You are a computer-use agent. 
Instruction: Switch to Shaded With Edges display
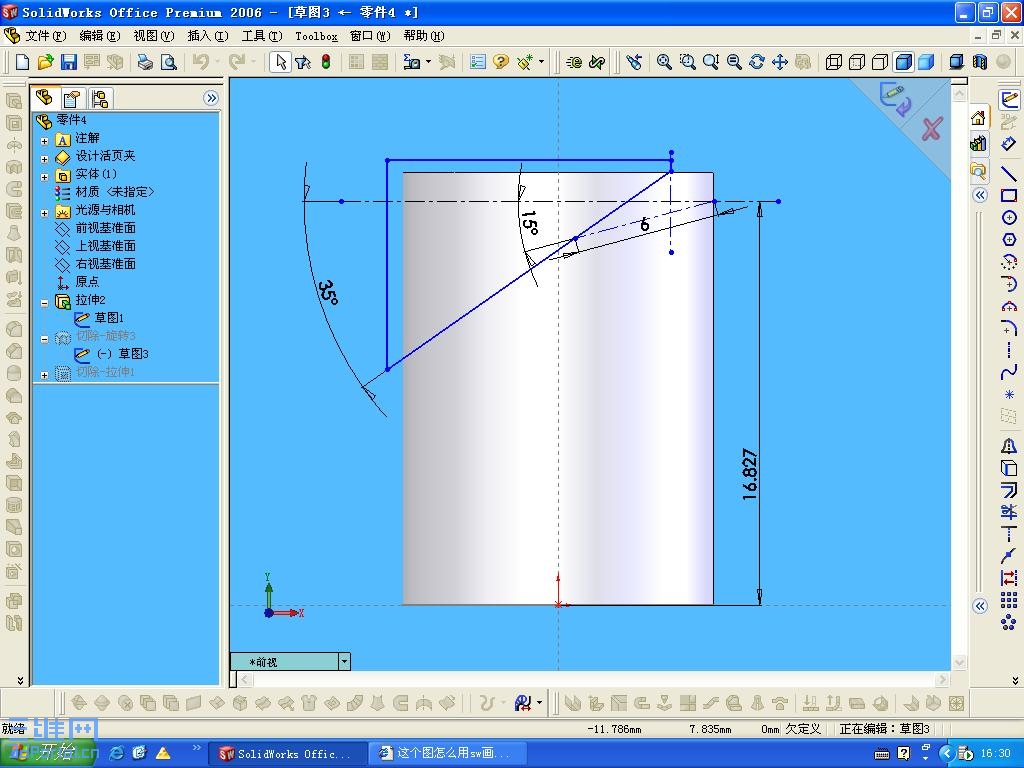904,62
